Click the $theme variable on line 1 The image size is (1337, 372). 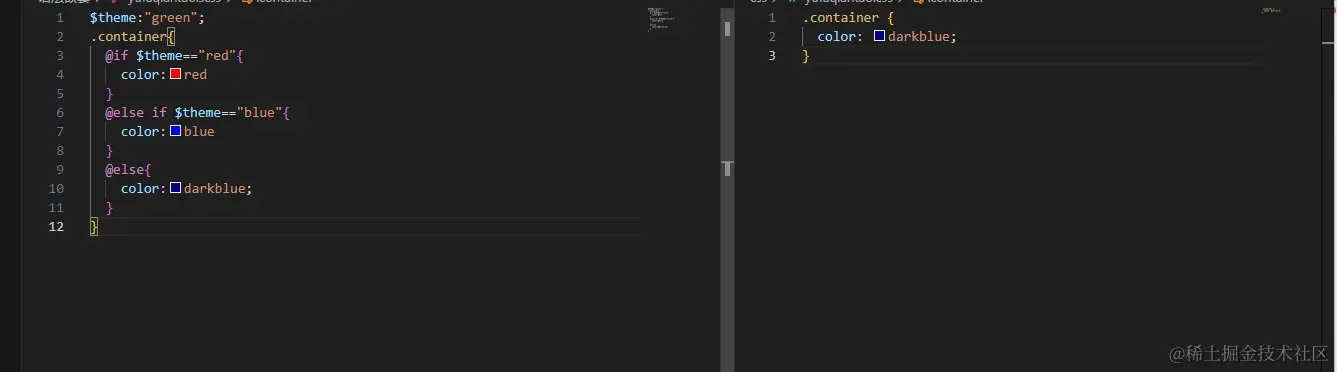112,18
